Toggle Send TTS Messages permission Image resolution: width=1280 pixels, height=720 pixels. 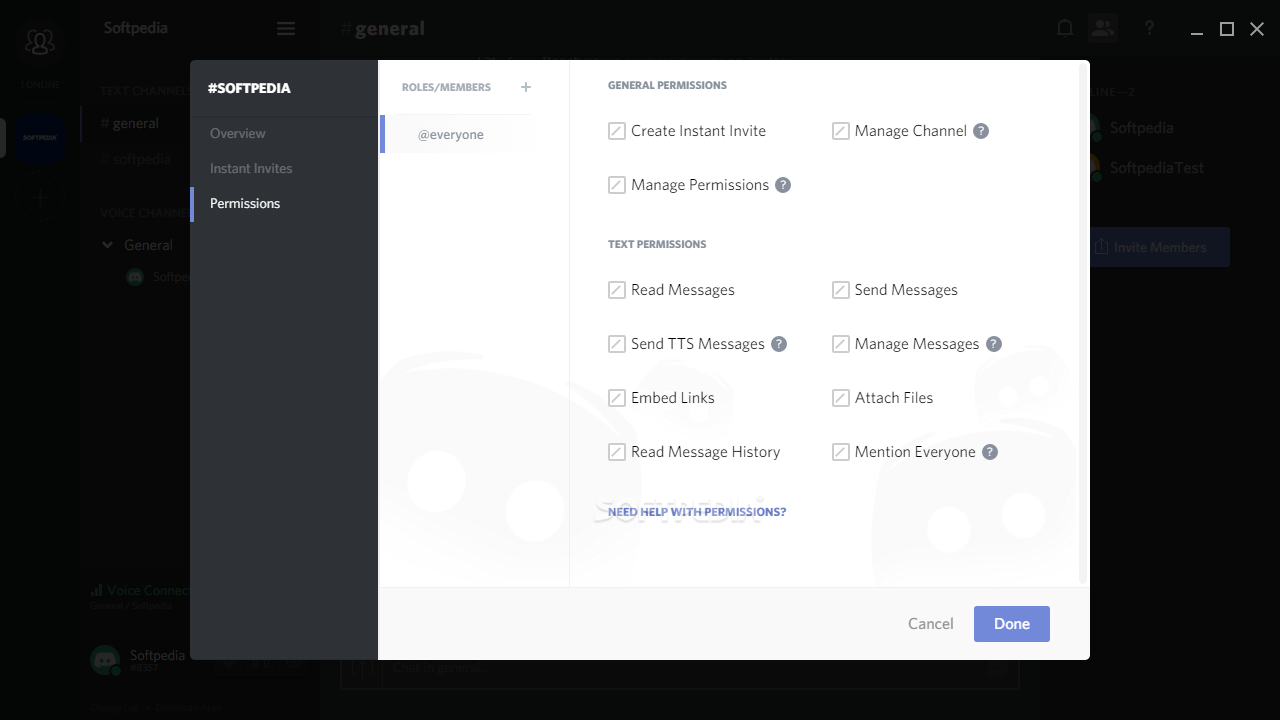tap(617, 344)
